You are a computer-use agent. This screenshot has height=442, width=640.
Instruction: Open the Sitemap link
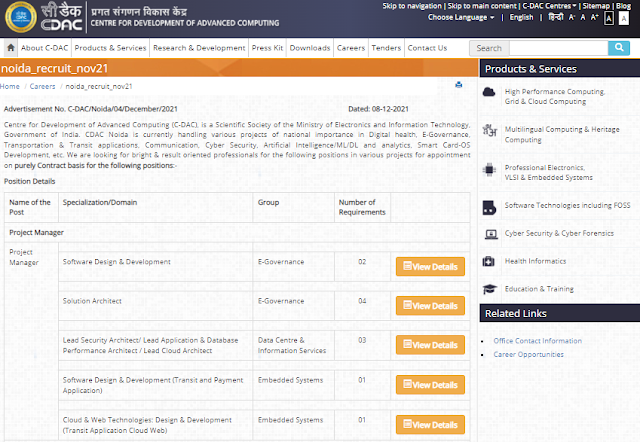pyautogui.click(x=596, y=6)
